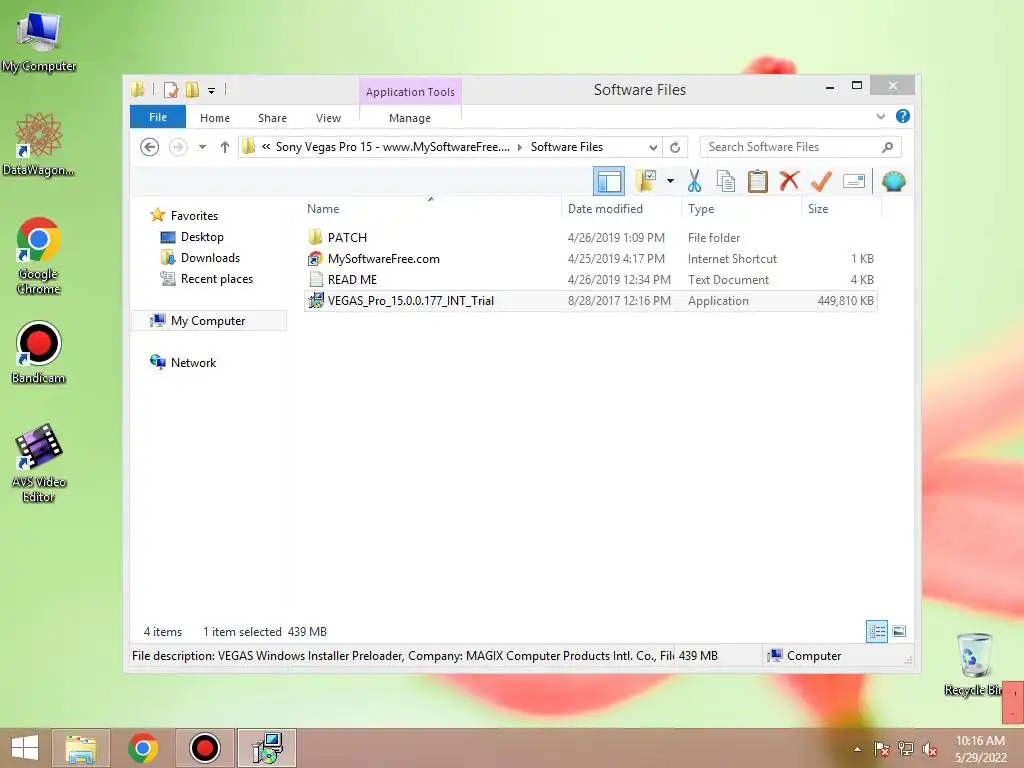
Task: Open File Explorer from taskbar
Action: point(81,748)
